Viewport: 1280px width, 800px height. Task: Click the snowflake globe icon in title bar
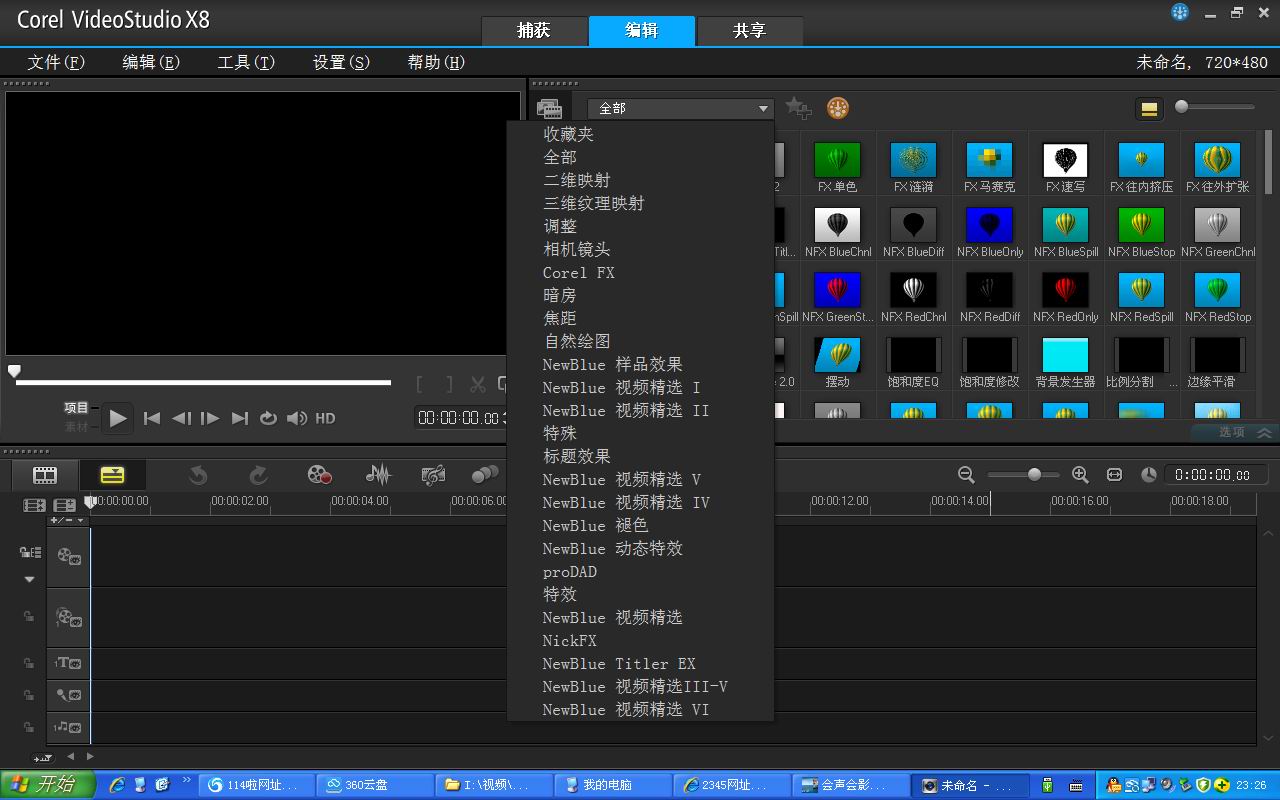coord(1181,12)
